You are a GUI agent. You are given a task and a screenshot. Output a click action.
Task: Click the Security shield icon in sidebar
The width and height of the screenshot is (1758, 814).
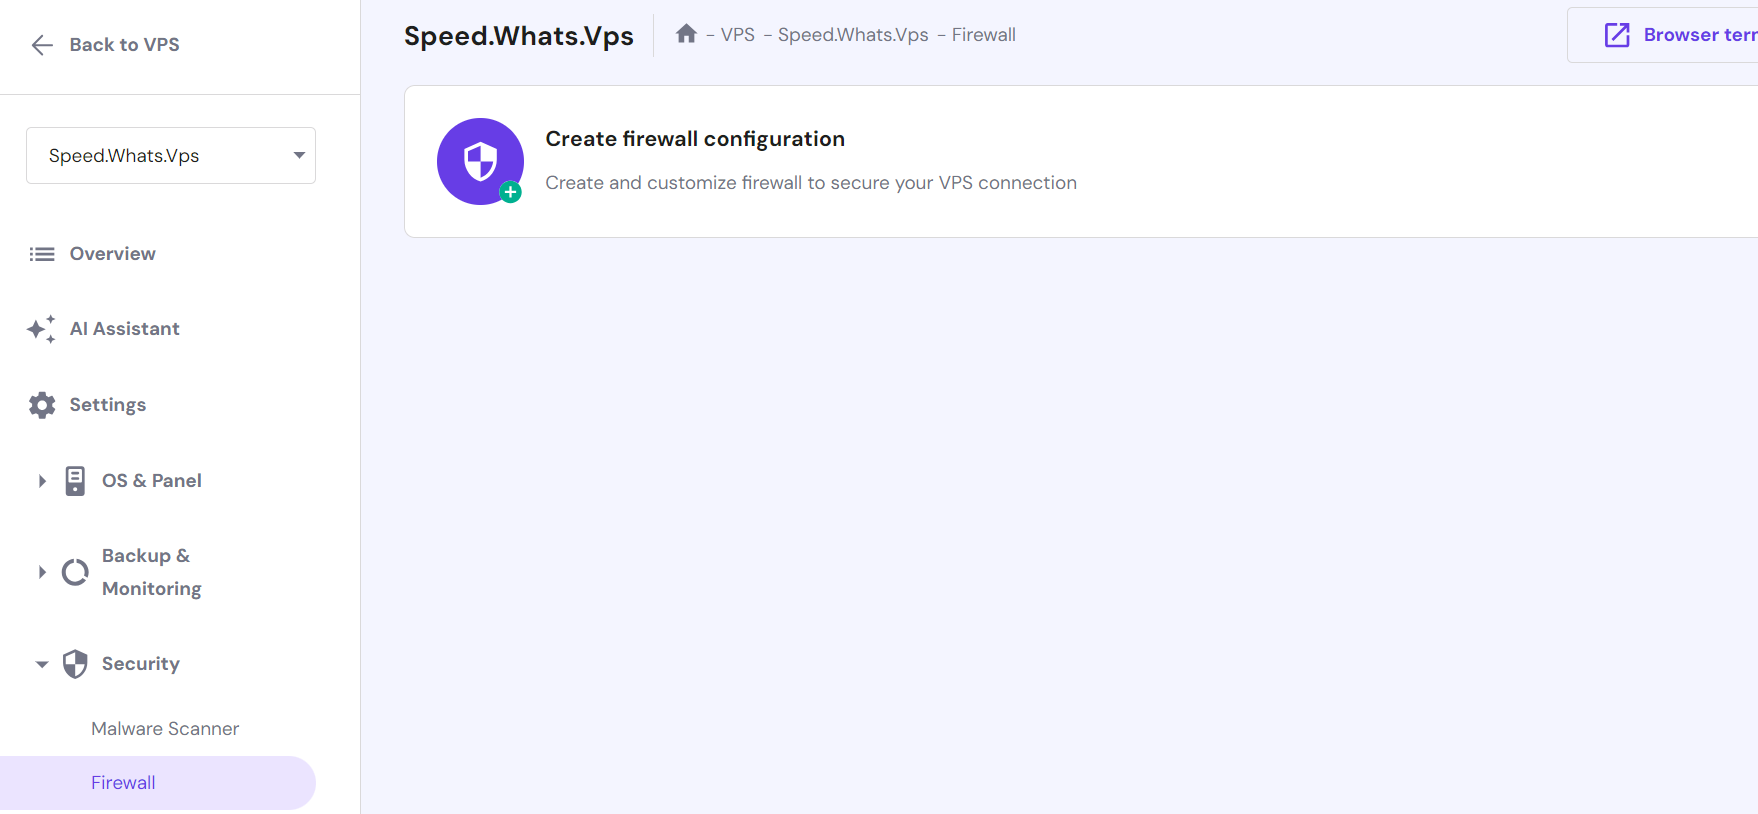pyautogui.click(x=75, y=664)
